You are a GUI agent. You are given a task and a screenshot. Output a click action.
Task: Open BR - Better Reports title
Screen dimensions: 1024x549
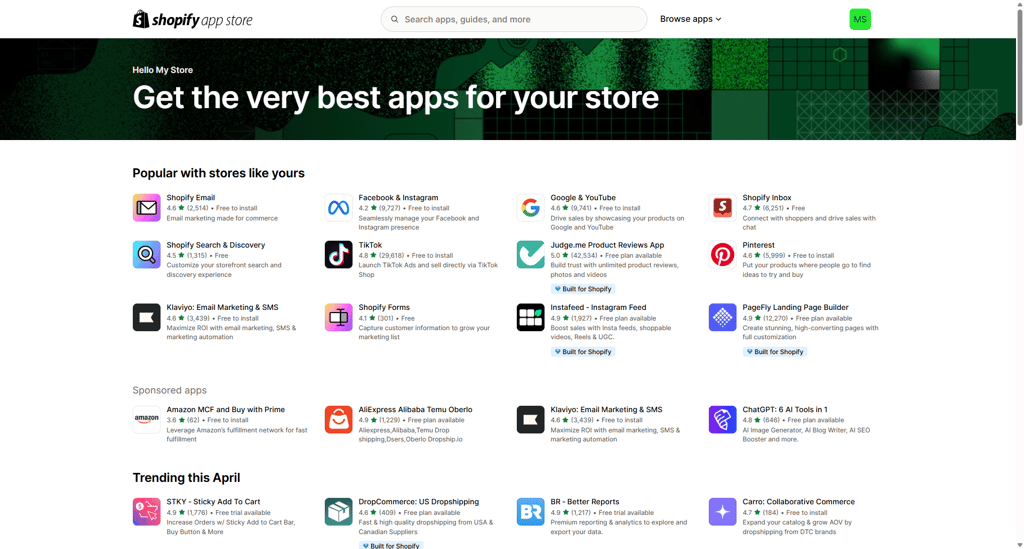pos(585,502)
